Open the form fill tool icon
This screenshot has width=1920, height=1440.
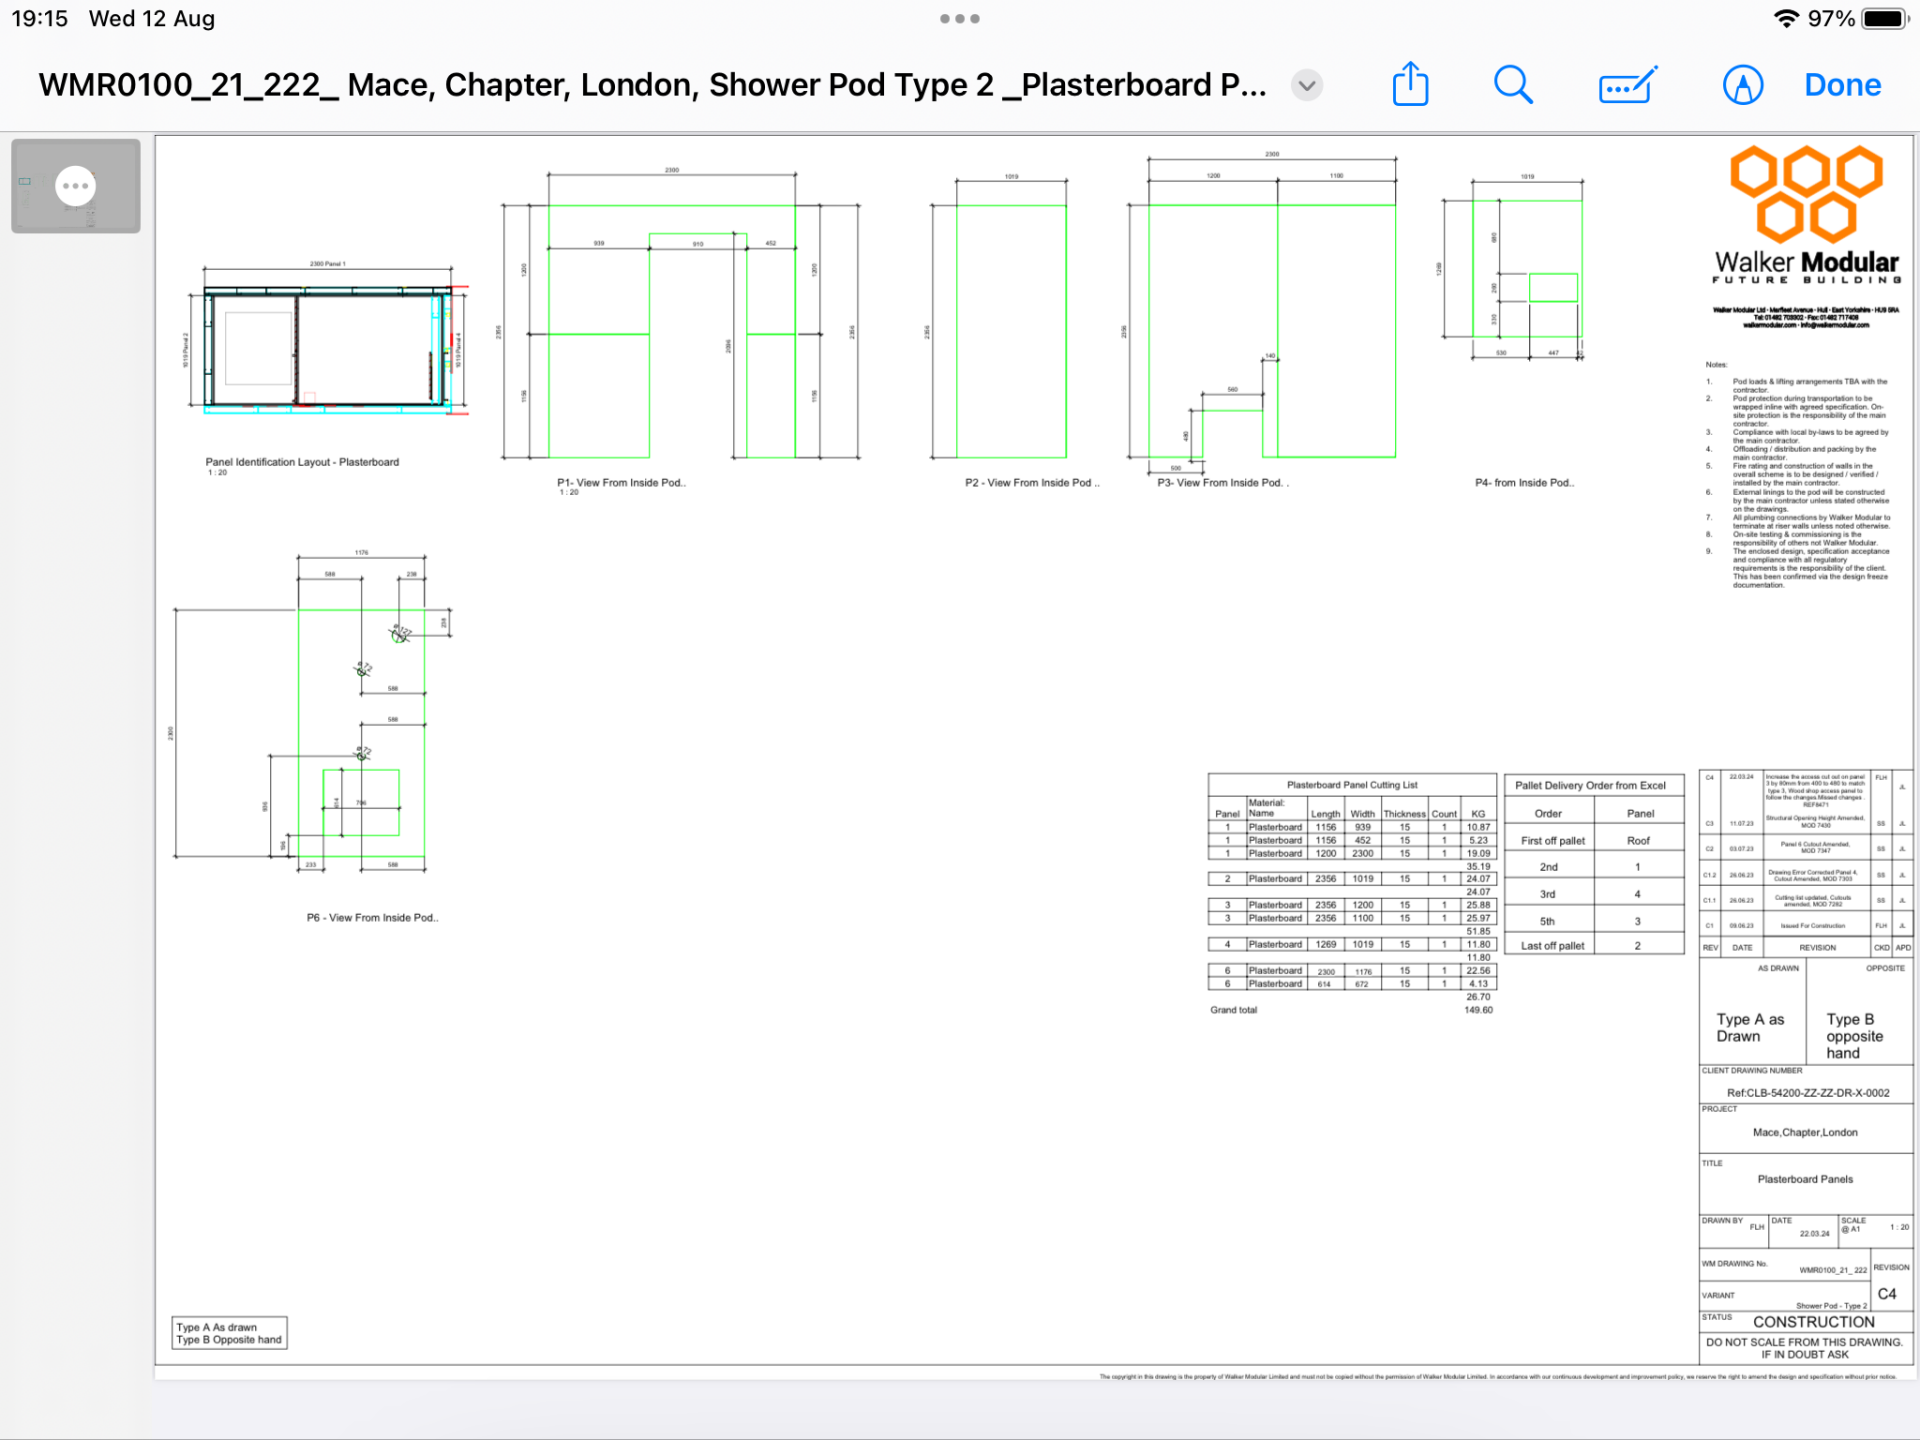[1628, 86]
